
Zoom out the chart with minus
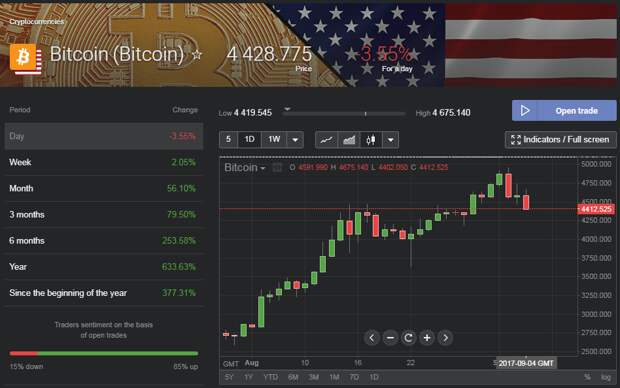click(390, 338)
